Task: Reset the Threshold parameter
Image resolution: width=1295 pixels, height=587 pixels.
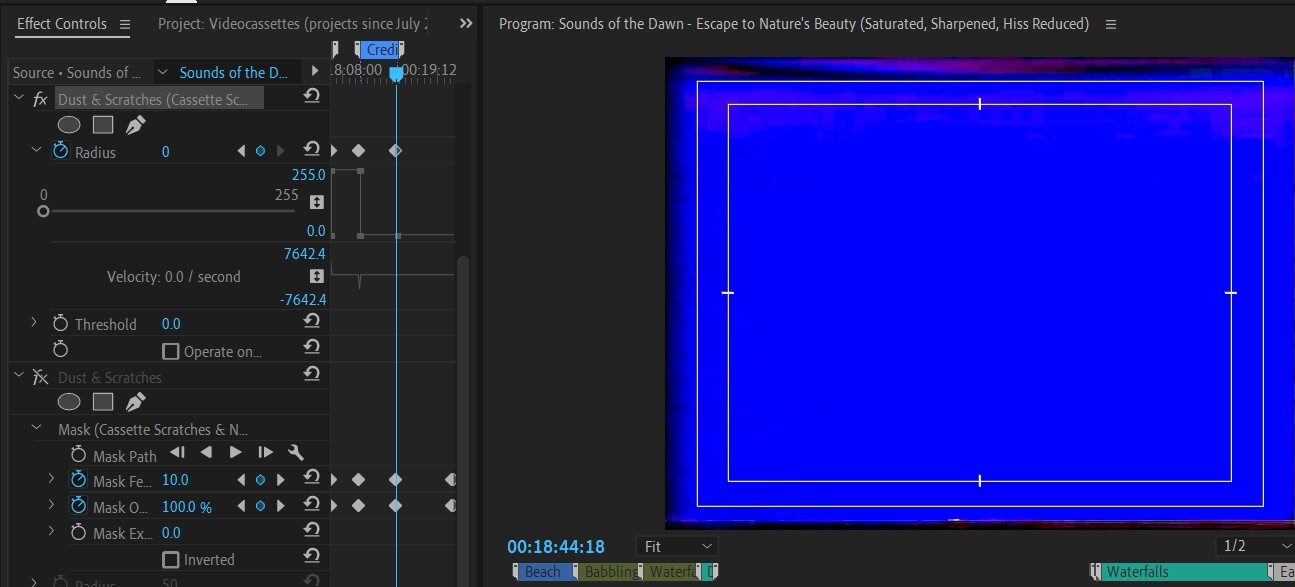Action: pos(312,322)
